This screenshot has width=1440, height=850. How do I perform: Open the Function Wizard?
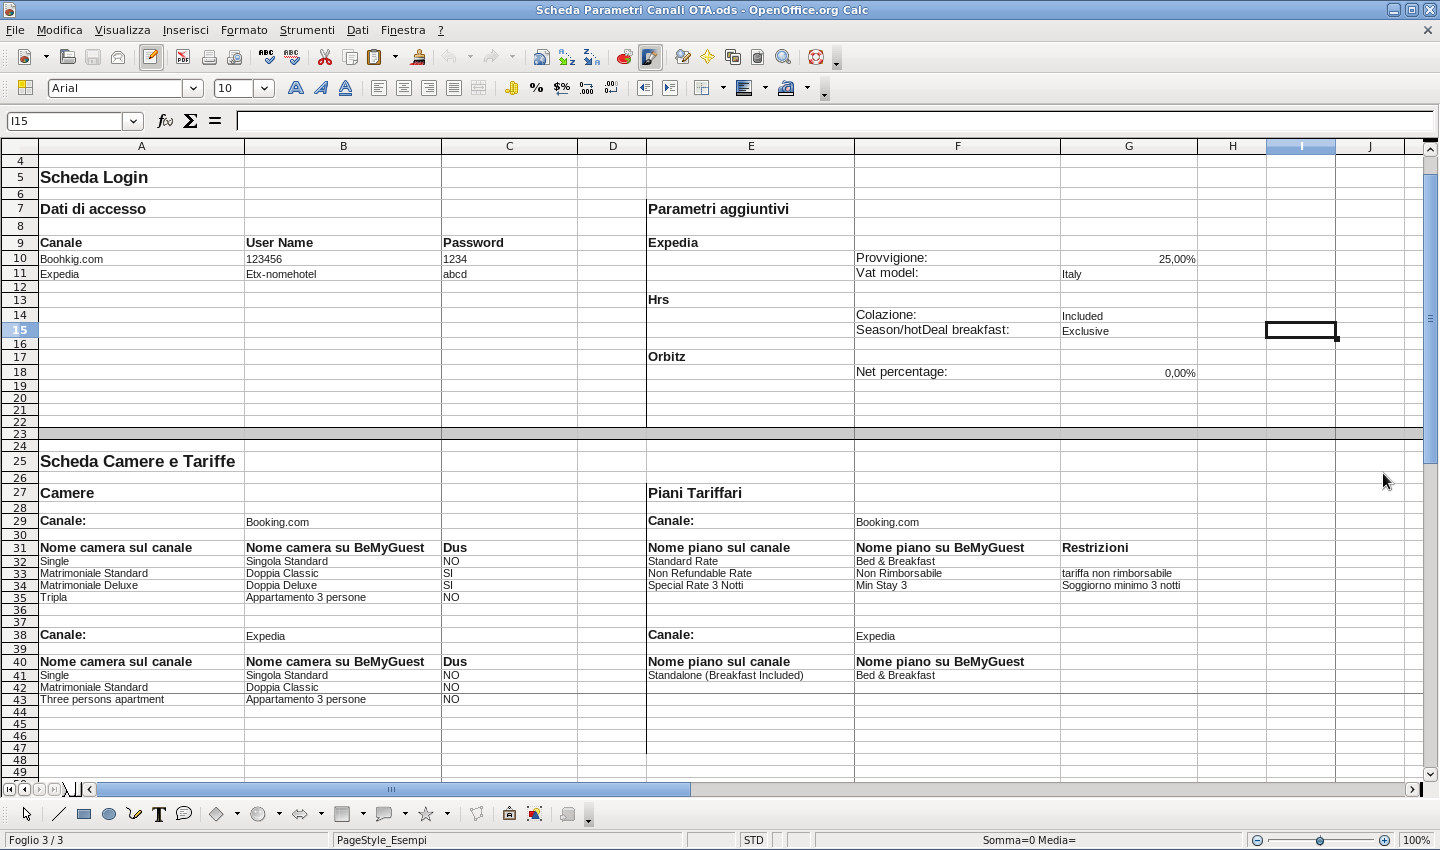click(x=165, y=121)
